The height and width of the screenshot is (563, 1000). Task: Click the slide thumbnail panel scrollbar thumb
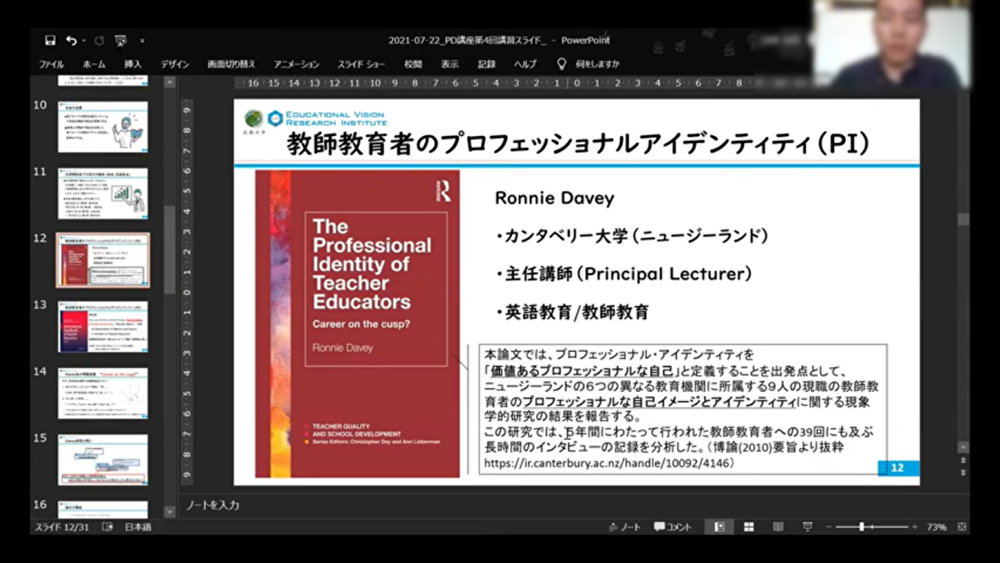tap(170, 249)
